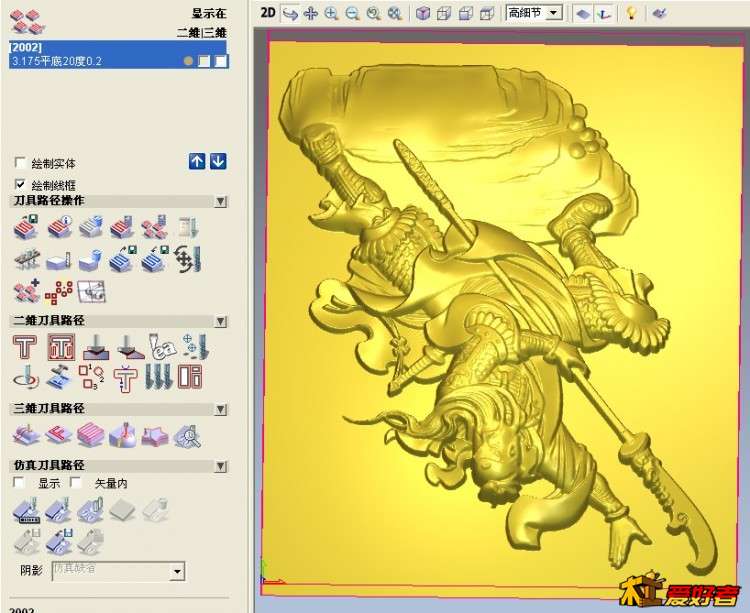Select the V-Bit Carving toolpath icon
The image size is (750, 613).
click(x=96, y=347)
